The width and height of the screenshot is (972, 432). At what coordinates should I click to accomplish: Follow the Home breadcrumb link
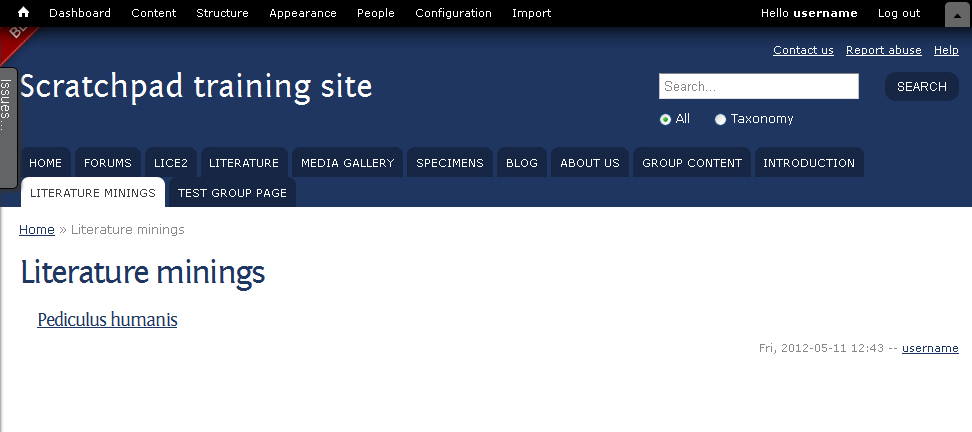[37, 230]
